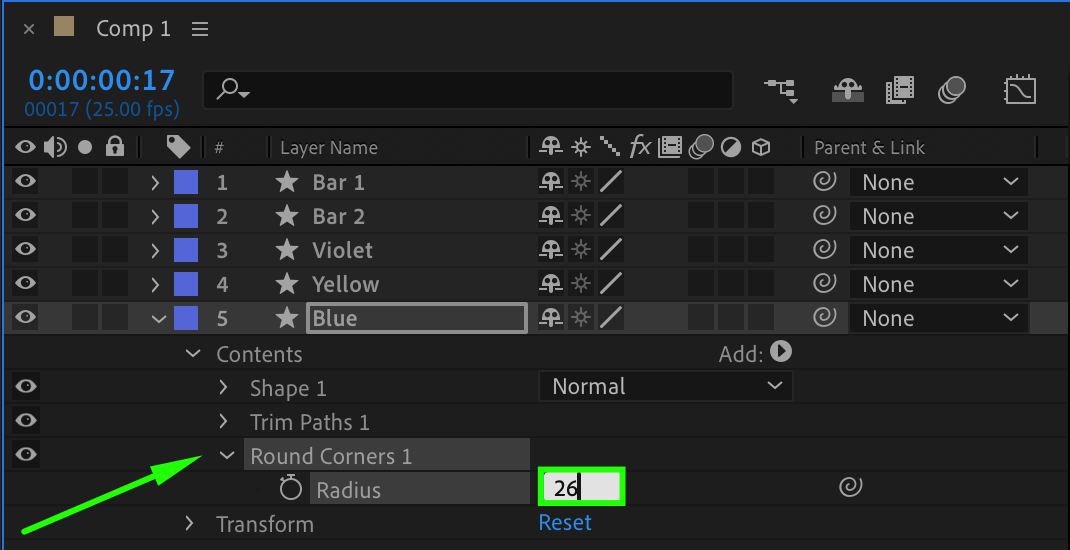Viewport: 1070px width, 550px height.
Task: Collapse the Round Corners 1 group
Action: click(226, 456)
